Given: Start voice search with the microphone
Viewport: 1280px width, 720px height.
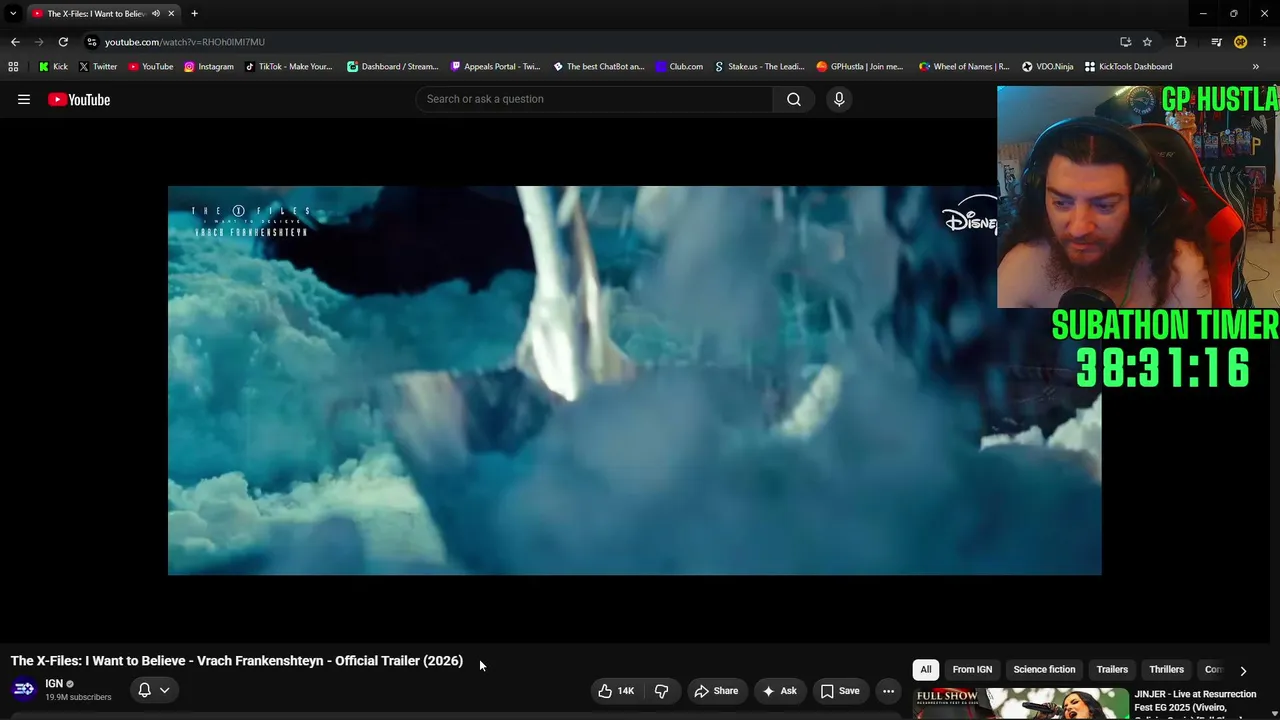Looking at the screenshot, I should pyautogui.click(x=839, y=99).
